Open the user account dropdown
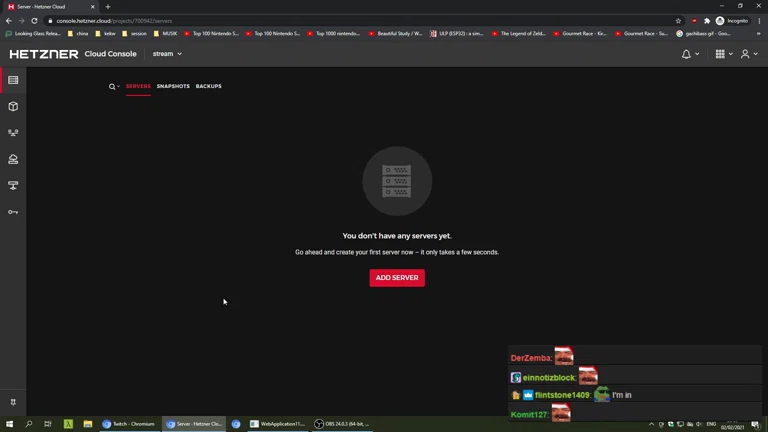The height and width of the screenshot is (432, 768). click(x=748, y=54)
